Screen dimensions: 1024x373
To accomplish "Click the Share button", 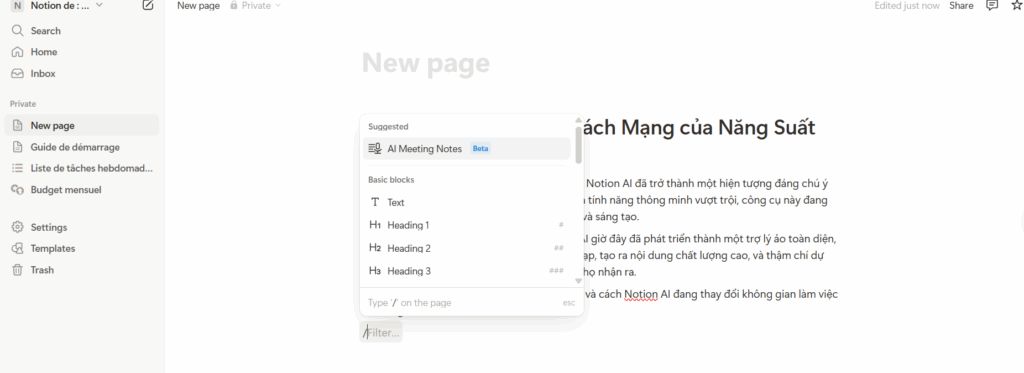I will [961, 5].
